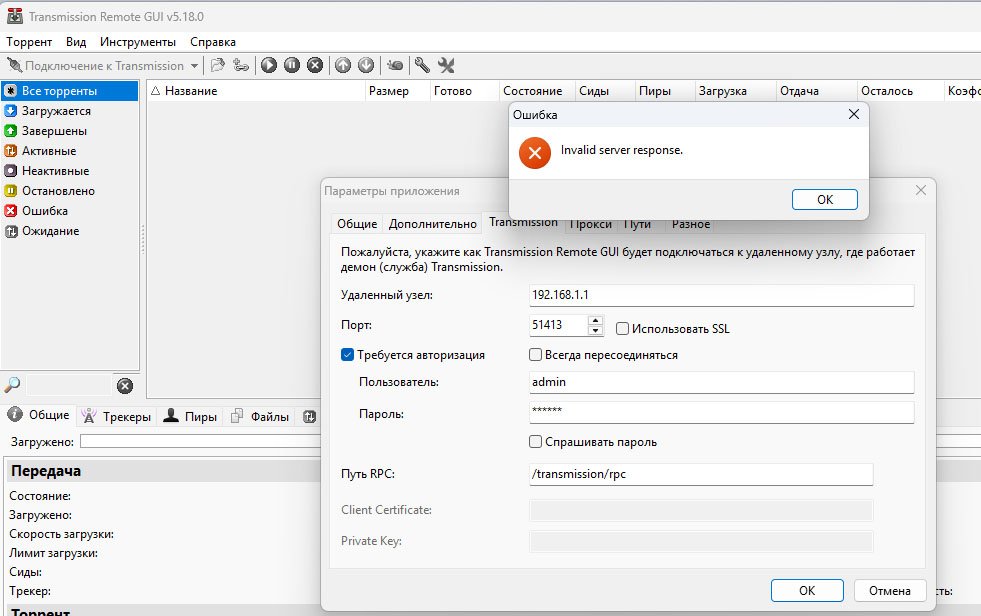Enable the Использовать SSL checkbox
Screen dimensions: 981x616
pyautogui.click(x=623, y=328)
